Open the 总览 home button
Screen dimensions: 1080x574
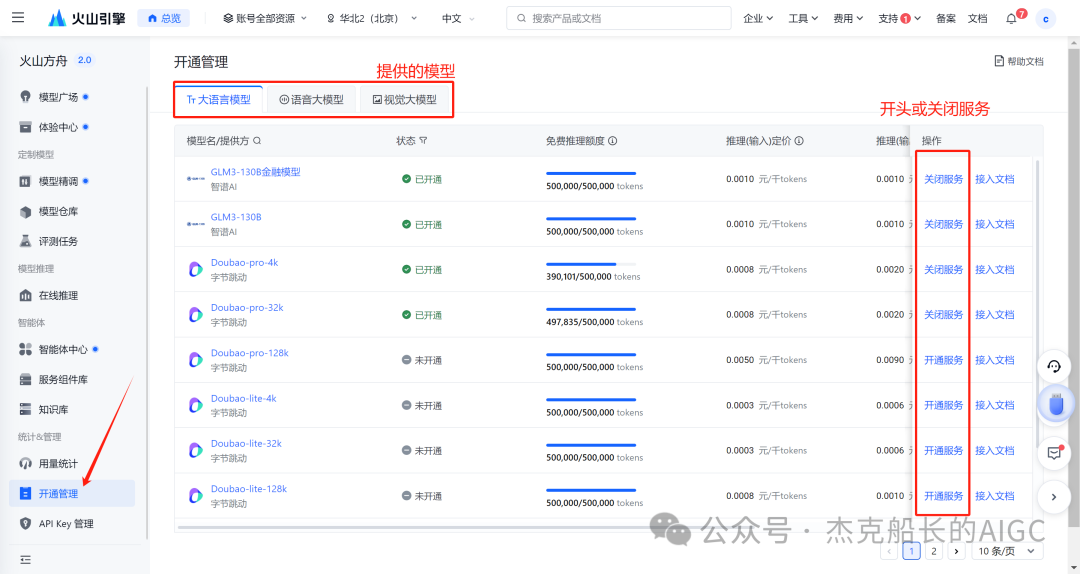tap(164, 18)
